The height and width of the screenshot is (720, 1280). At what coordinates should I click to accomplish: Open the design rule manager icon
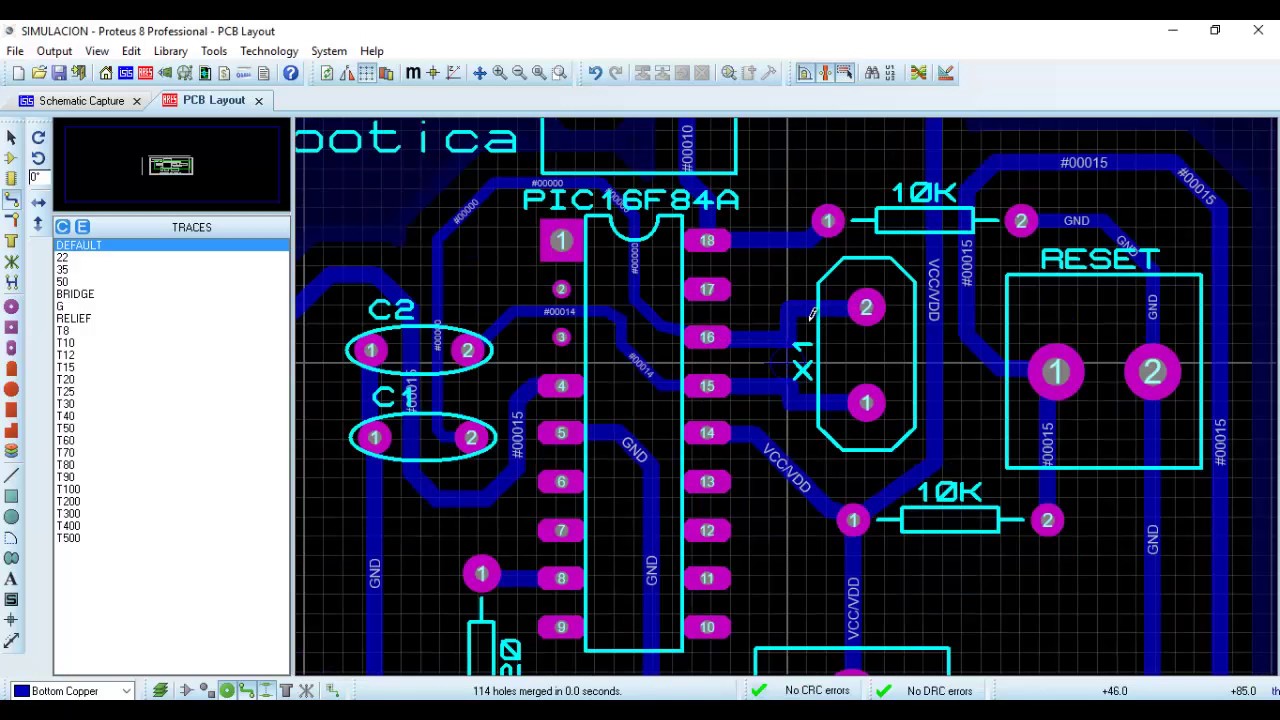(945, 73)
